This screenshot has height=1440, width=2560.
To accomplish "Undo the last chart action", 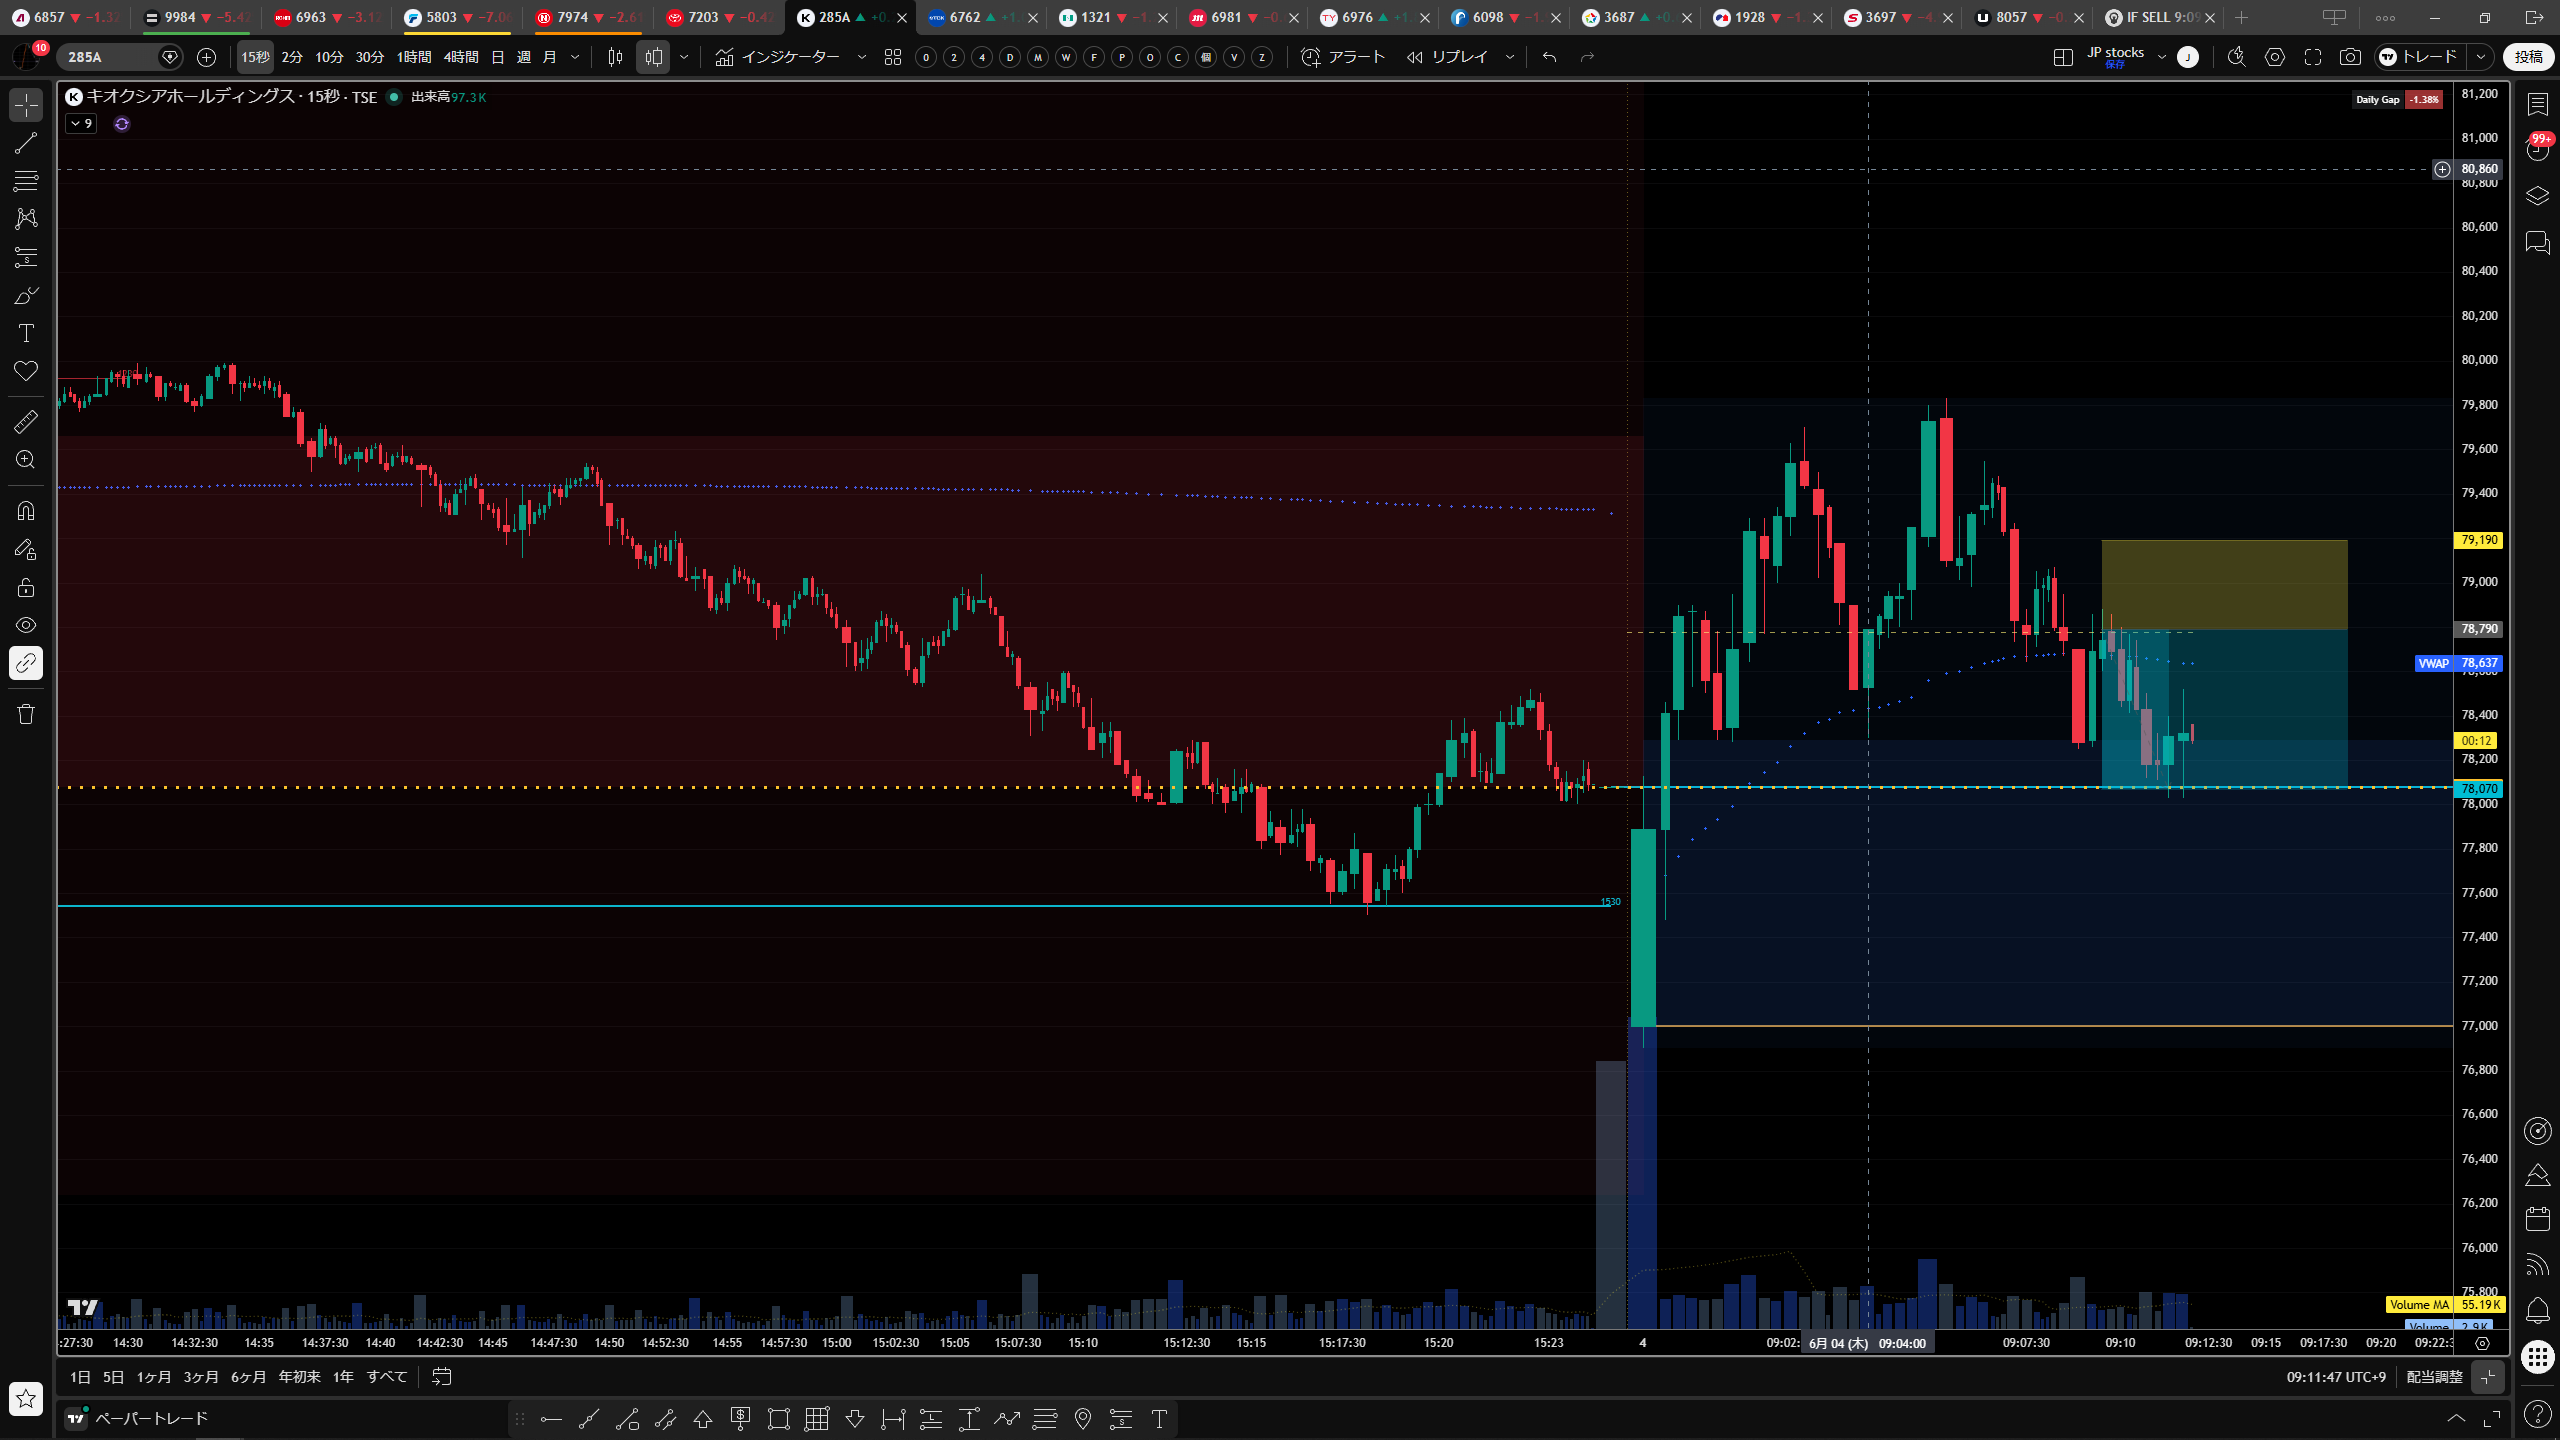I will (1549, 57).
